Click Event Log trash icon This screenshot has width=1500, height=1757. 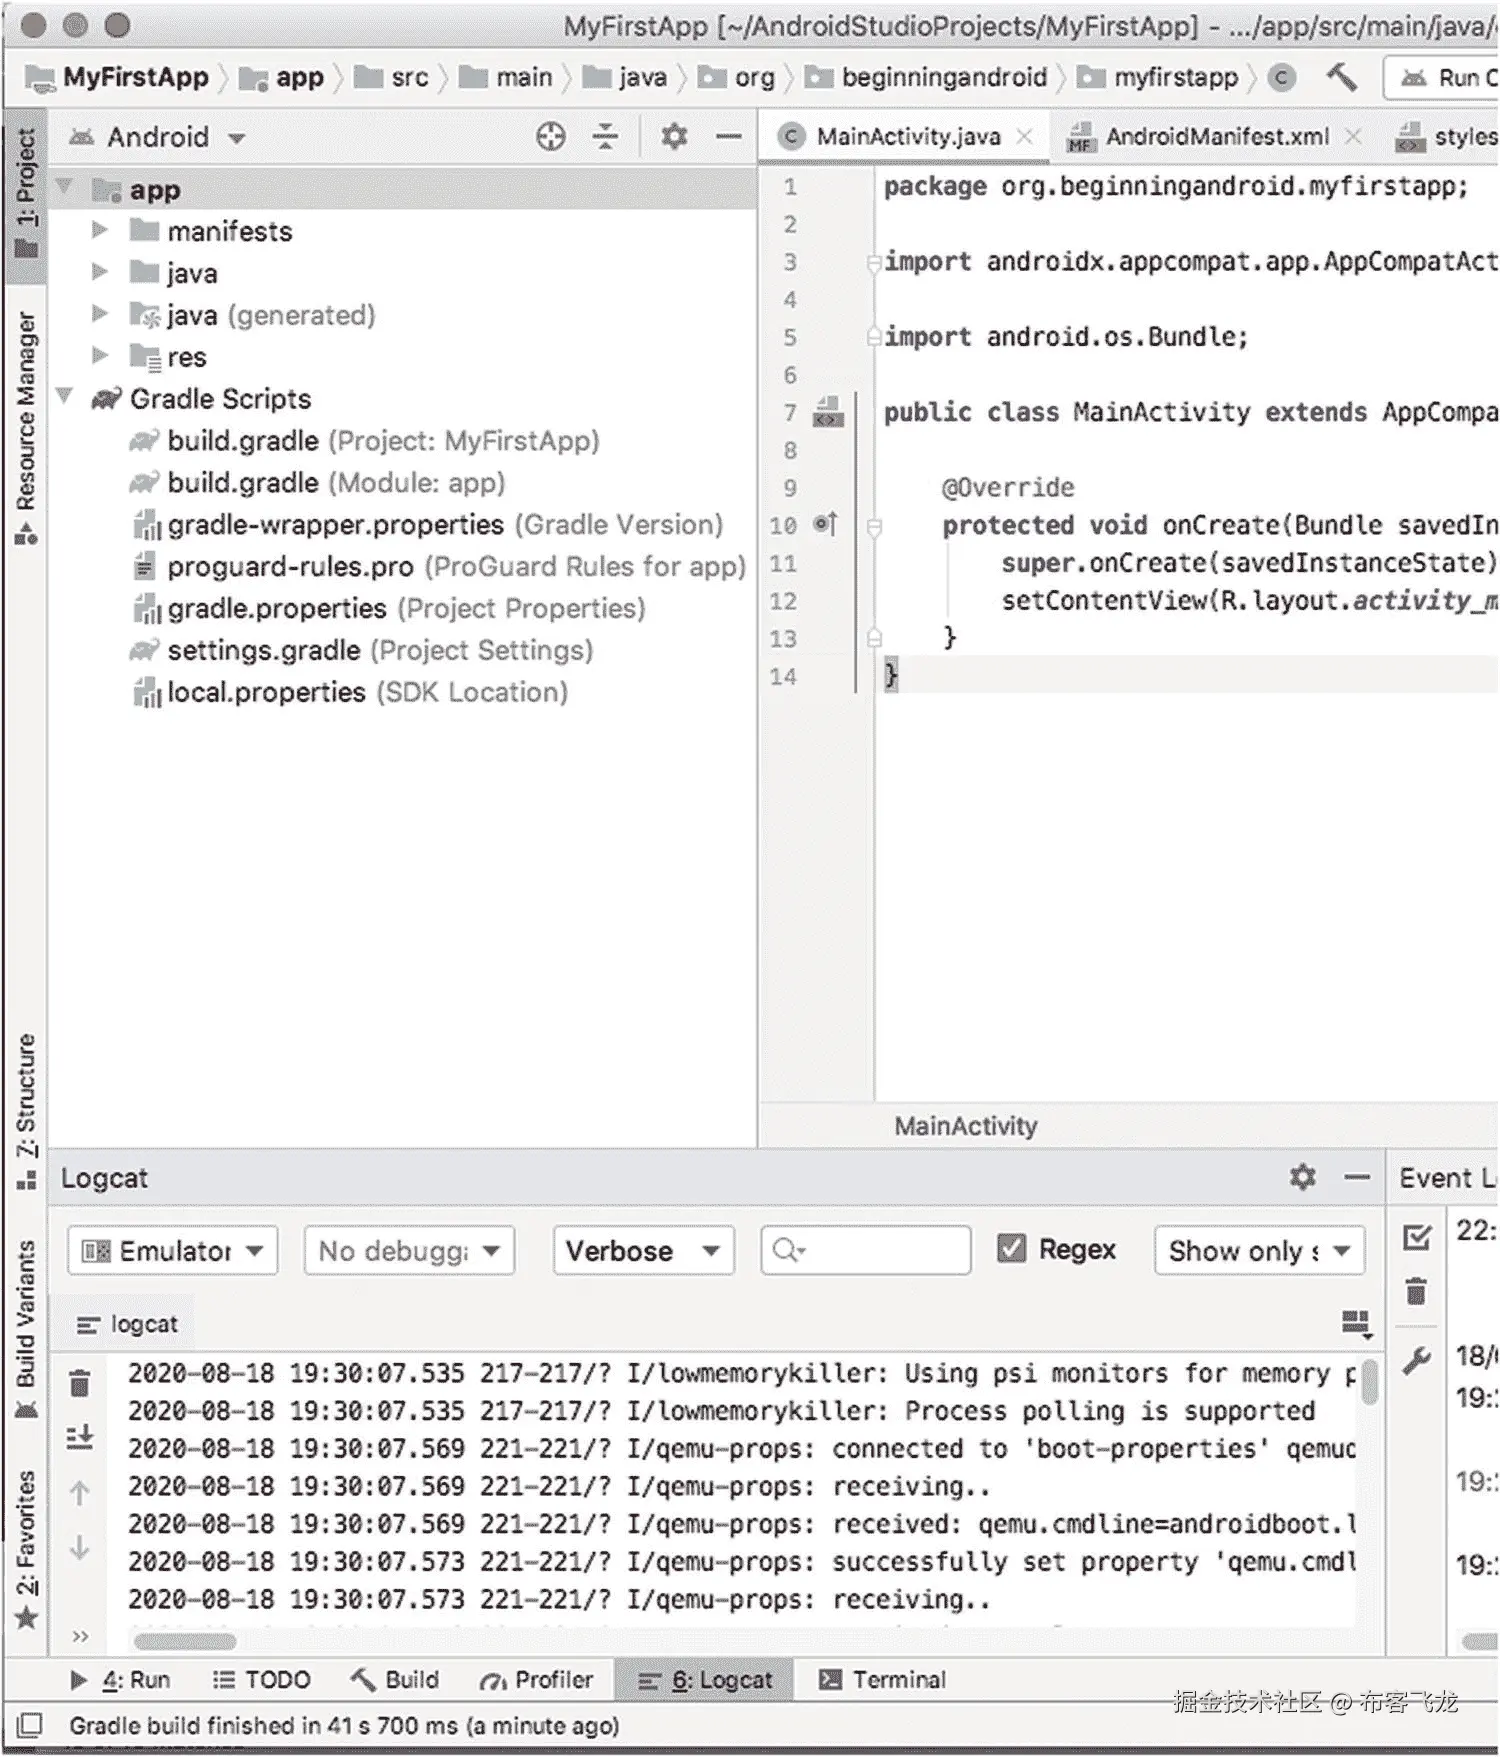1416,1291
